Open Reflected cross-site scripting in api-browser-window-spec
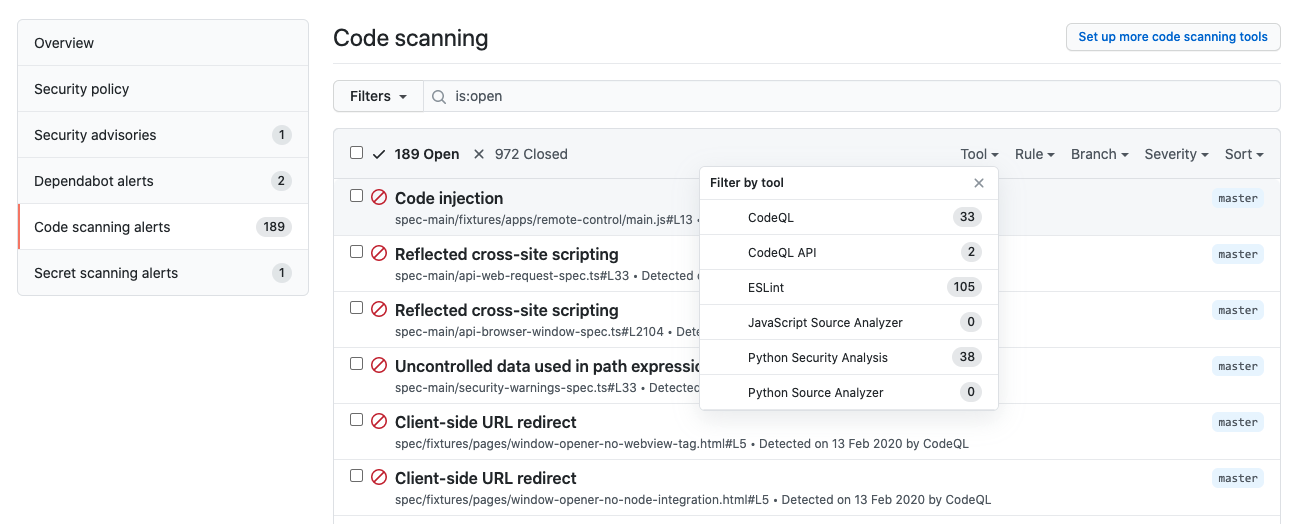1297x524 pixels. point(507,310)
